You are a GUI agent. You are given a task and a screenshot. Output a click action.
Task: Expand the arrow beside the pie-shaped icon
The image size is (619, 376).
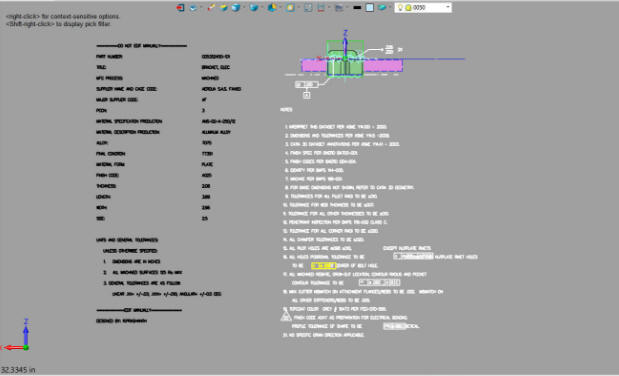280,7
